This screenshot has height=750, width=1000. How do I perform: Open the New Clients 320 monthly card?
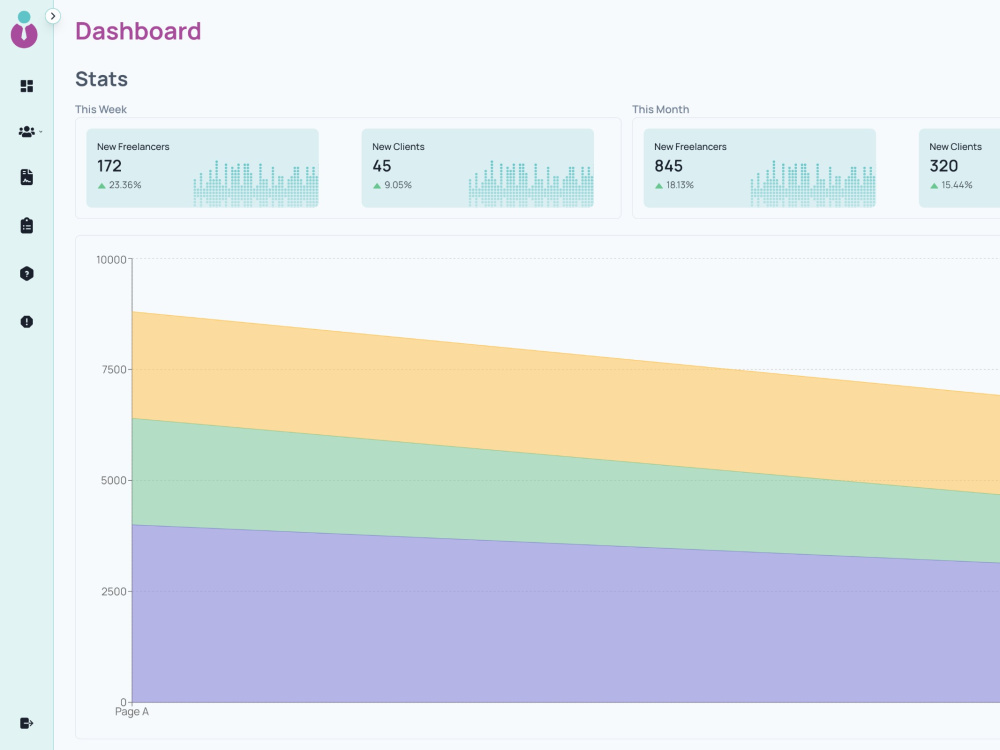(x=959, y=168)
